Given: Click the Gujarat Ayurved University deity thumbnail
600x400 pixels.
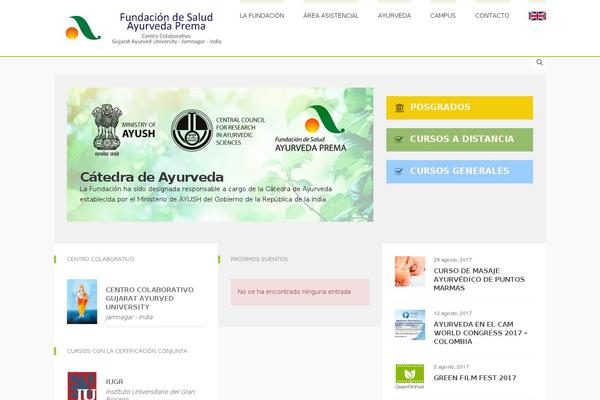Looking at the screenshot, I should click(x=82, y=302).
